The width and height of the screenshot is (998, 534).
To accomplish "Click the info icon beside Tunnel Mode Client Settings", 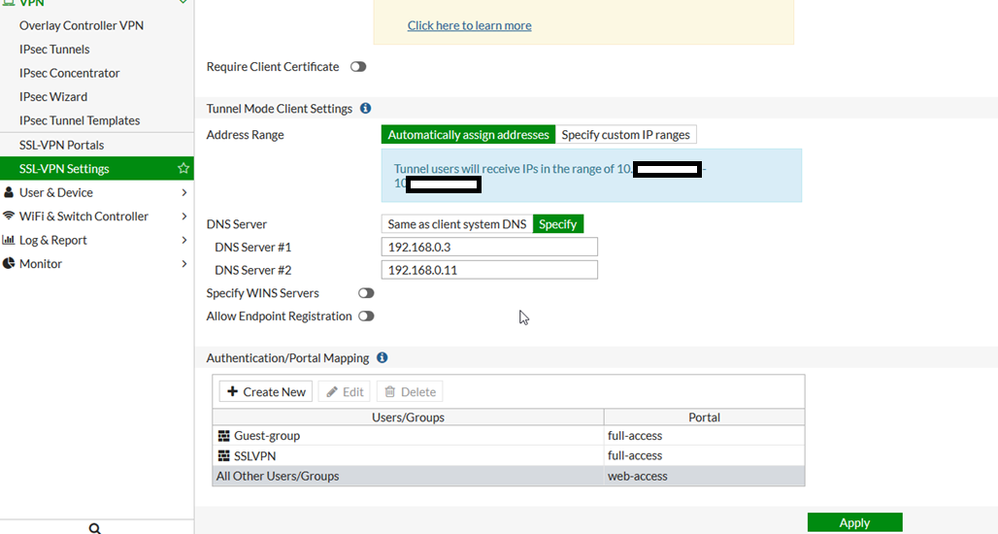I will click(x=365, y=108).
